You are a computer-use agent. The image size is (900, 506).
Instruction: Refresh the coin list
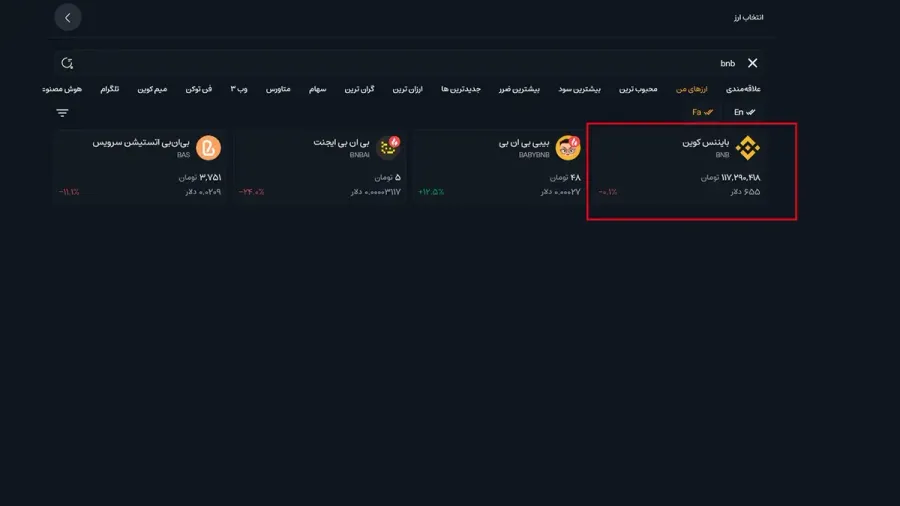[x=67, y=63]
